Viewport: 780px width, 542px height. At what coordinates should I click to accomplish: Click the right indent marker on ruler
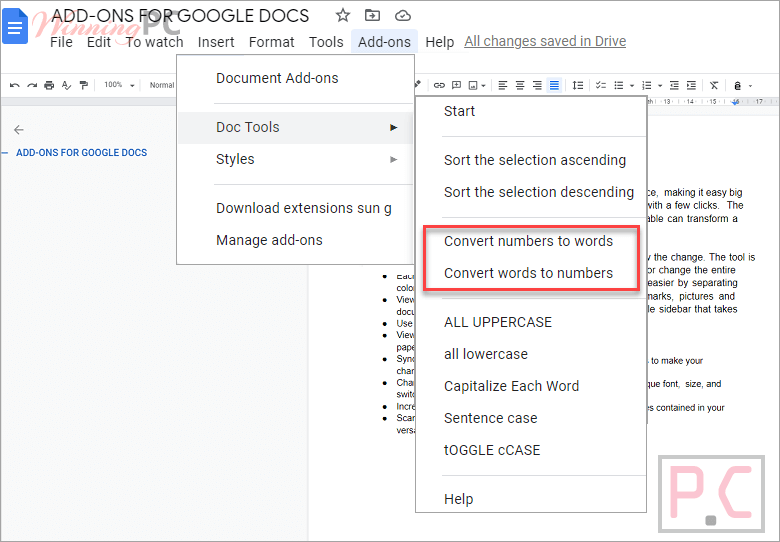click(736, 102)
